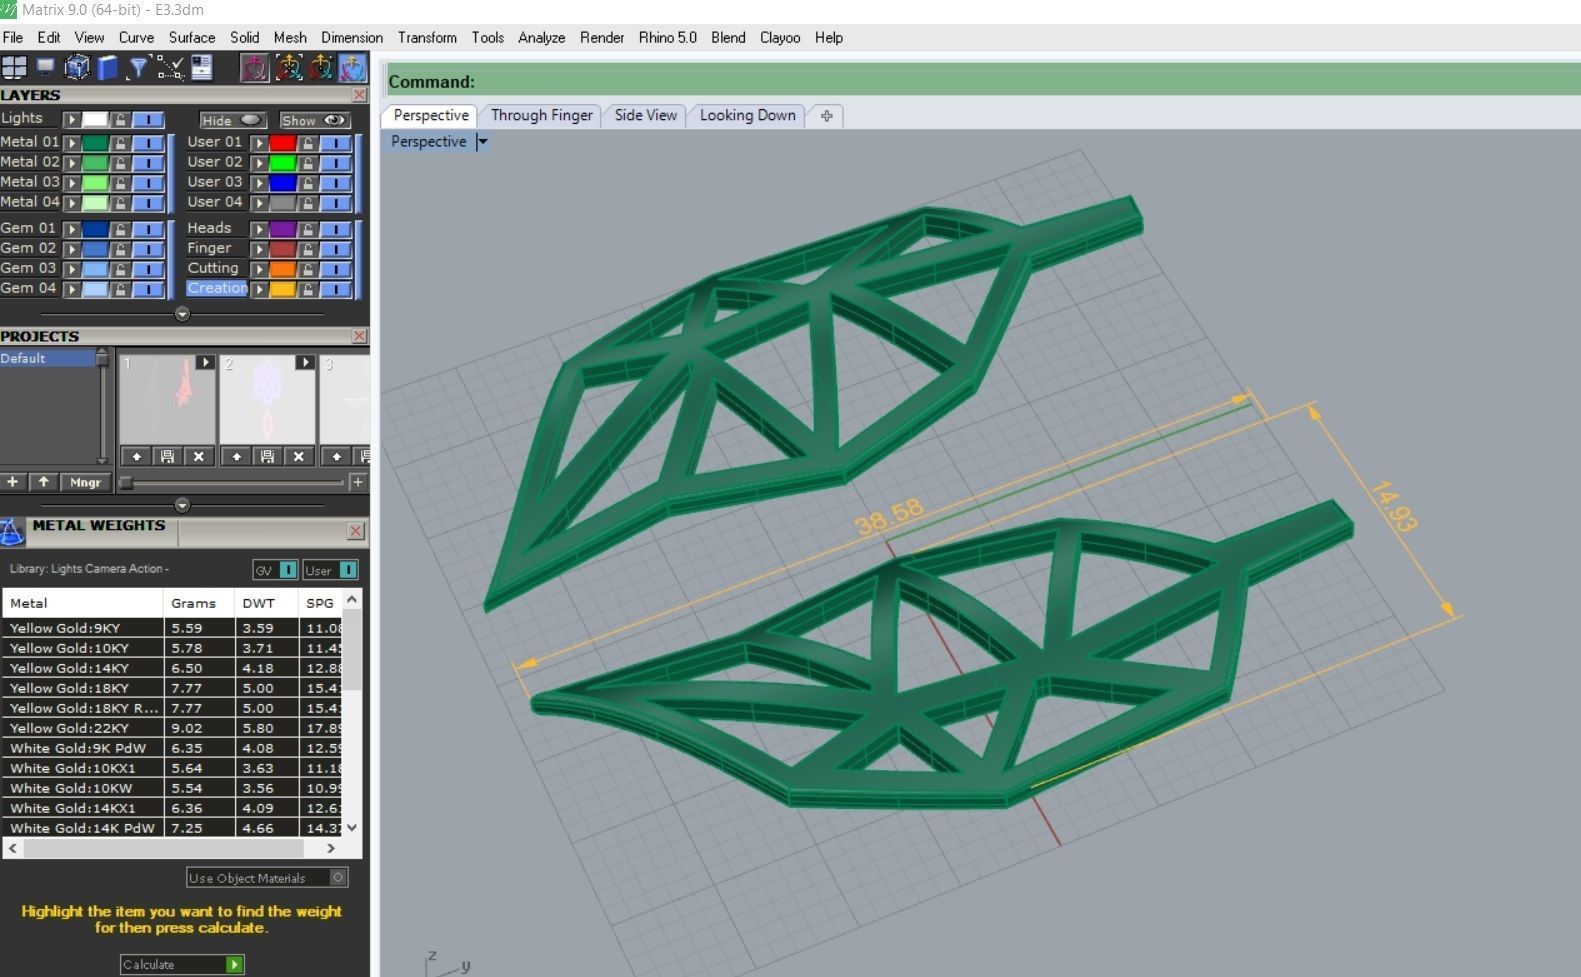Expand the Cutting layer arrow
Screen dimensions: 1581x977
point(259,269)
